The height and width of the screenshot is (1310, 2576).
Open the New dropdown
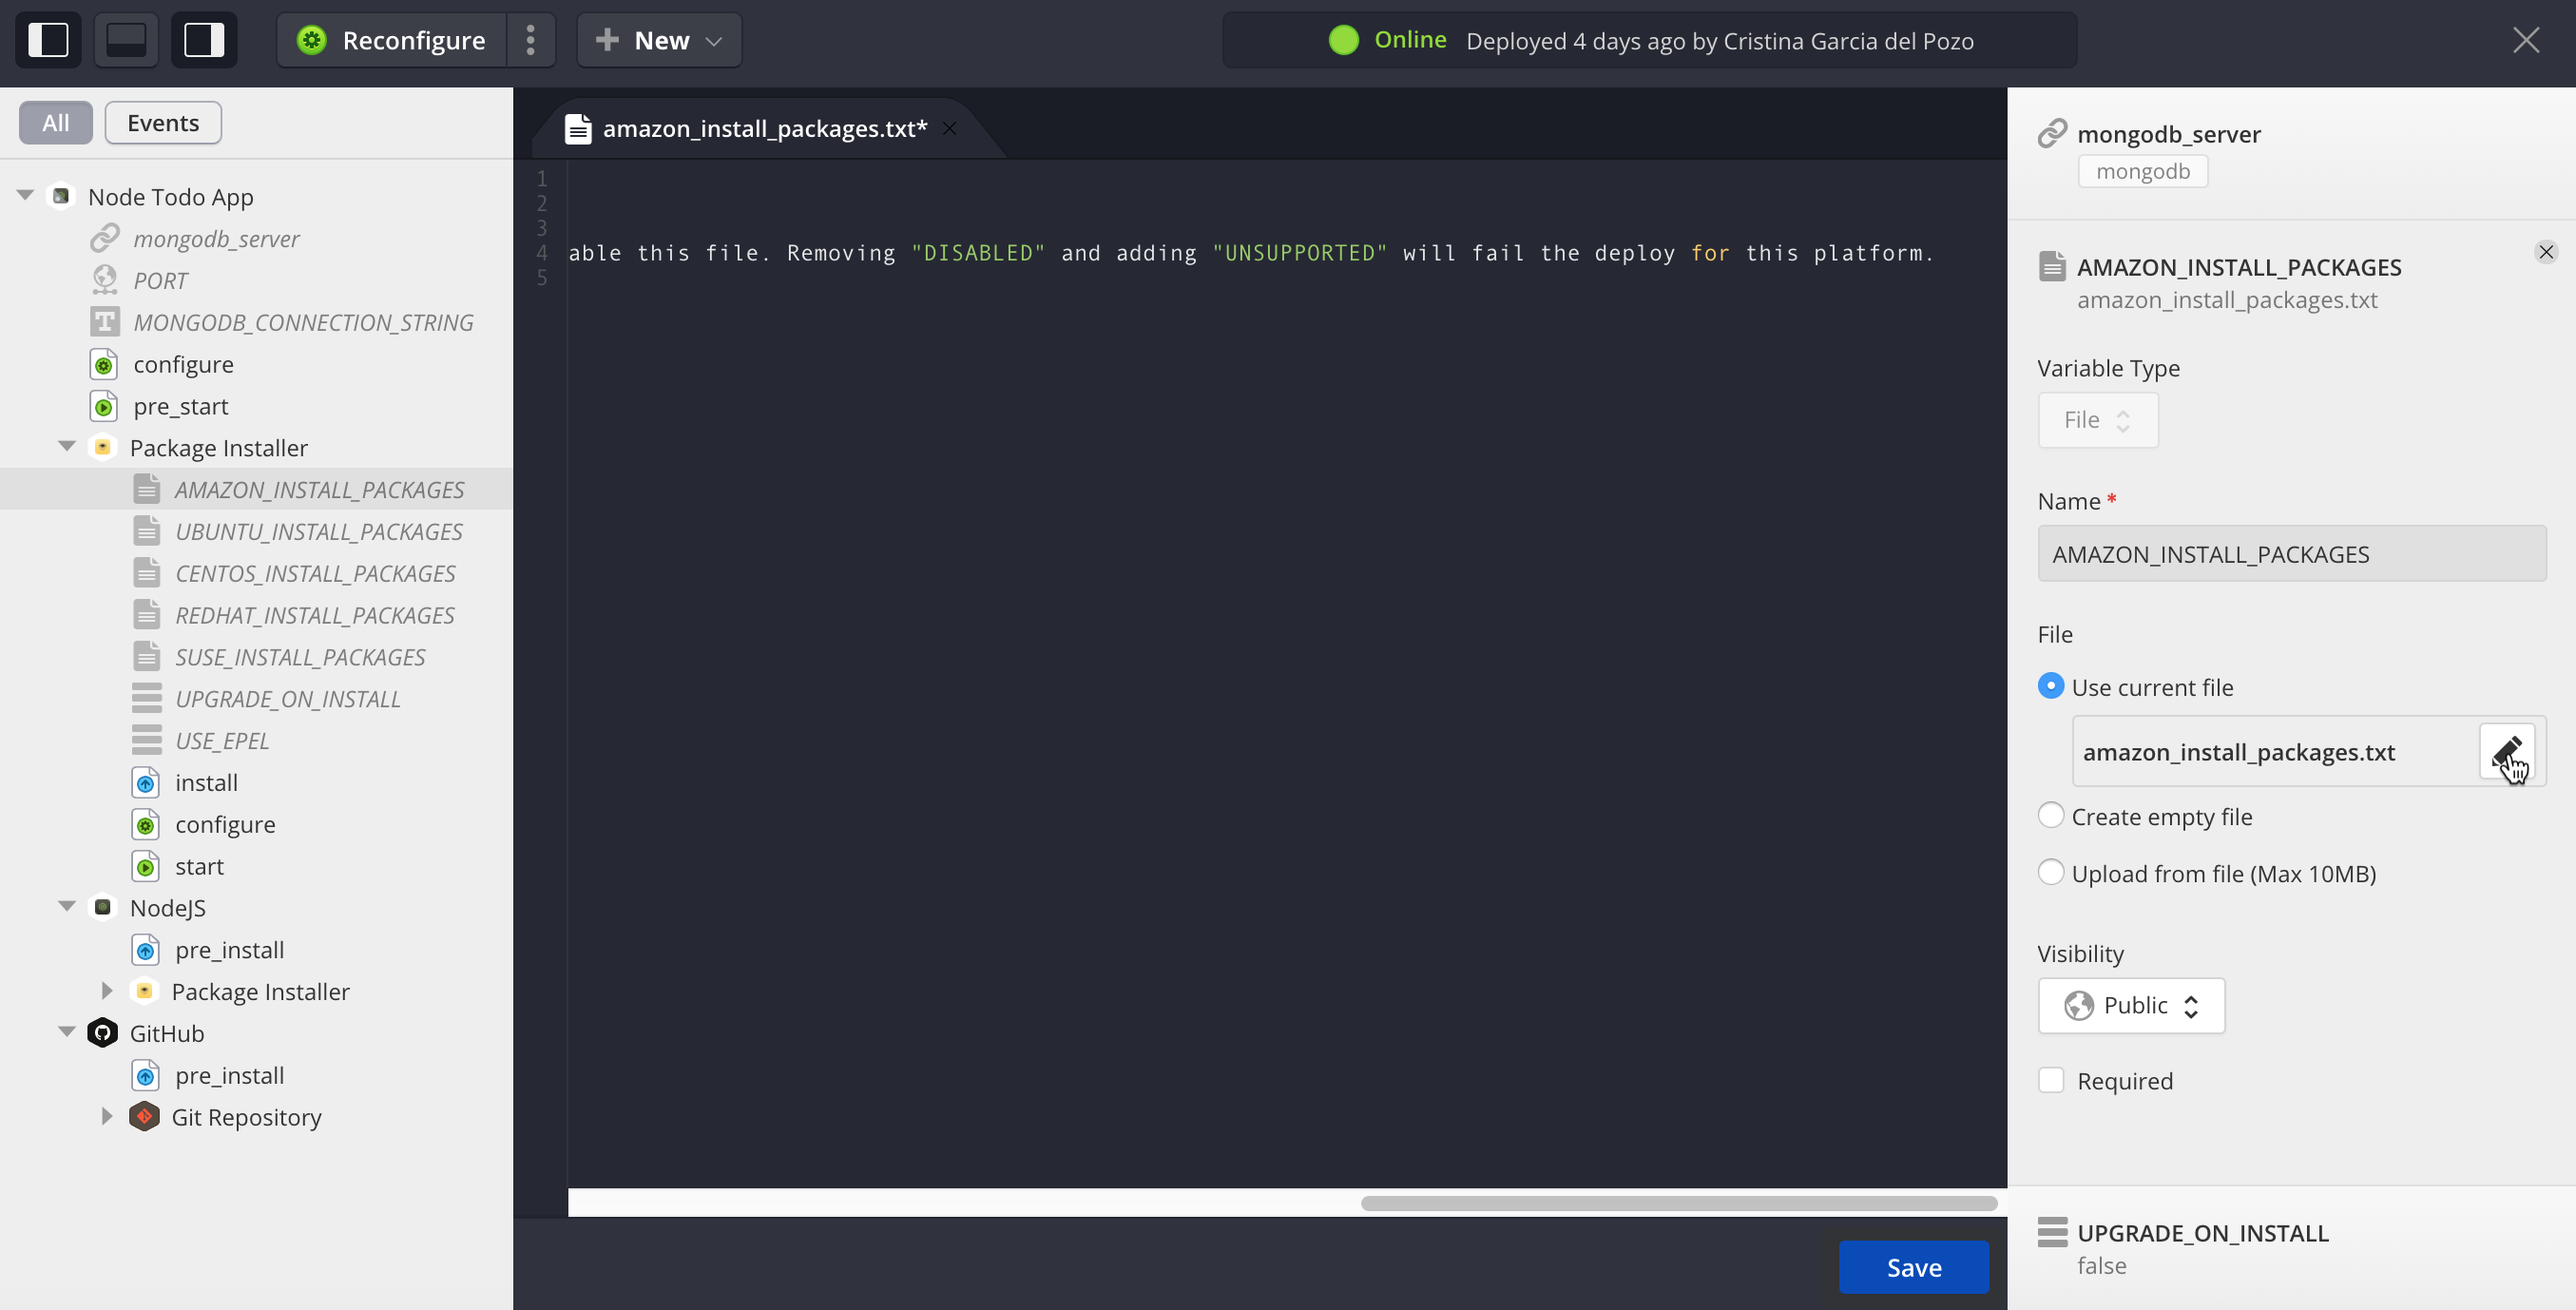tap(659, 40)
